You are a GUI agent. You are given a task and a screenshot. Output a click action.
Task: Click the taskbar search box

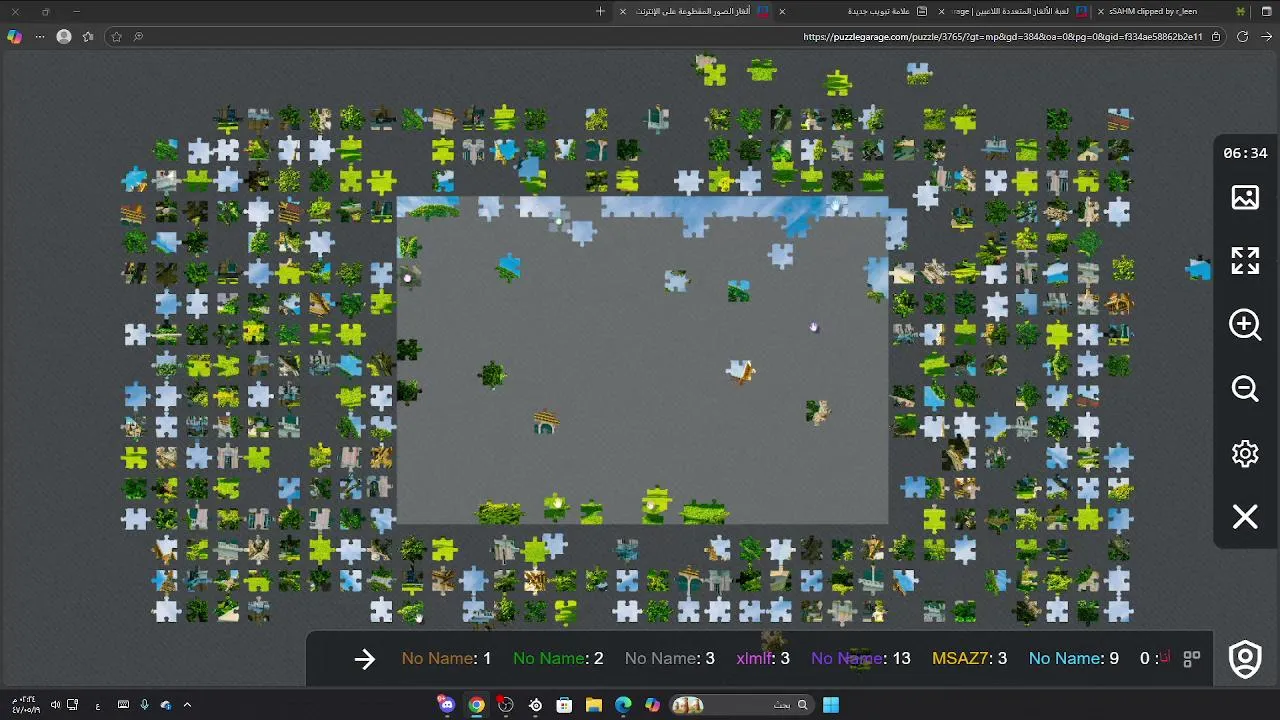[740, 705]
